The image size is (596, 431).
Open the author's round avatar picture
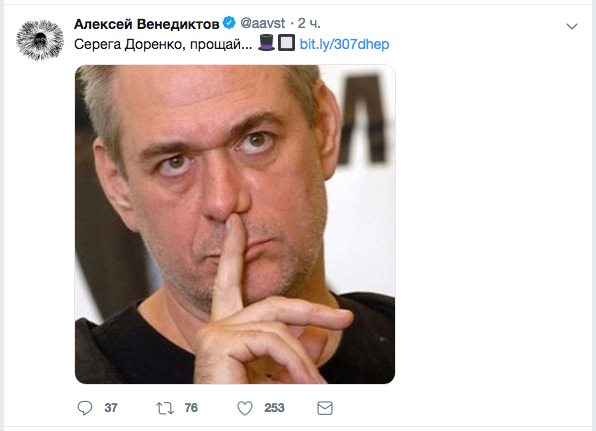point(40,40)
